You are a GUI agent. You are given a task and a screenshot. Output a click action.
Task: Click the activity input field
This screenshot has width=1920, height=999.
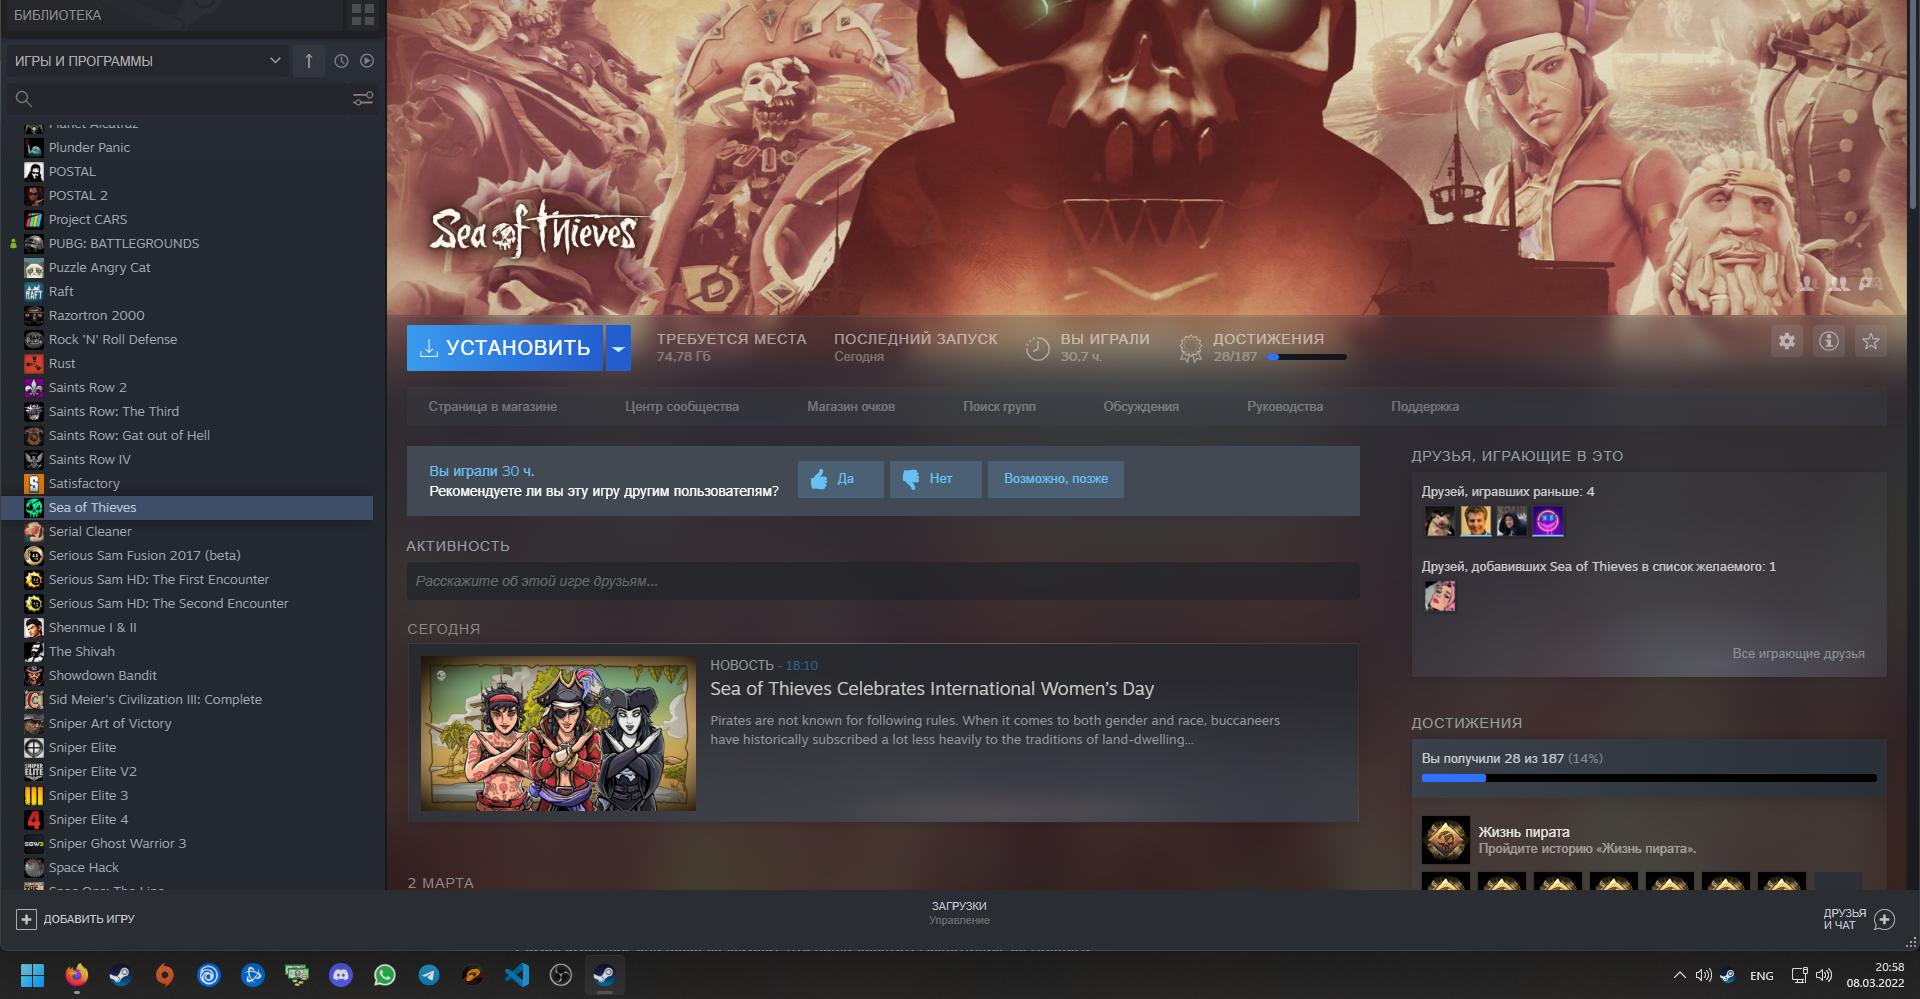882,581
